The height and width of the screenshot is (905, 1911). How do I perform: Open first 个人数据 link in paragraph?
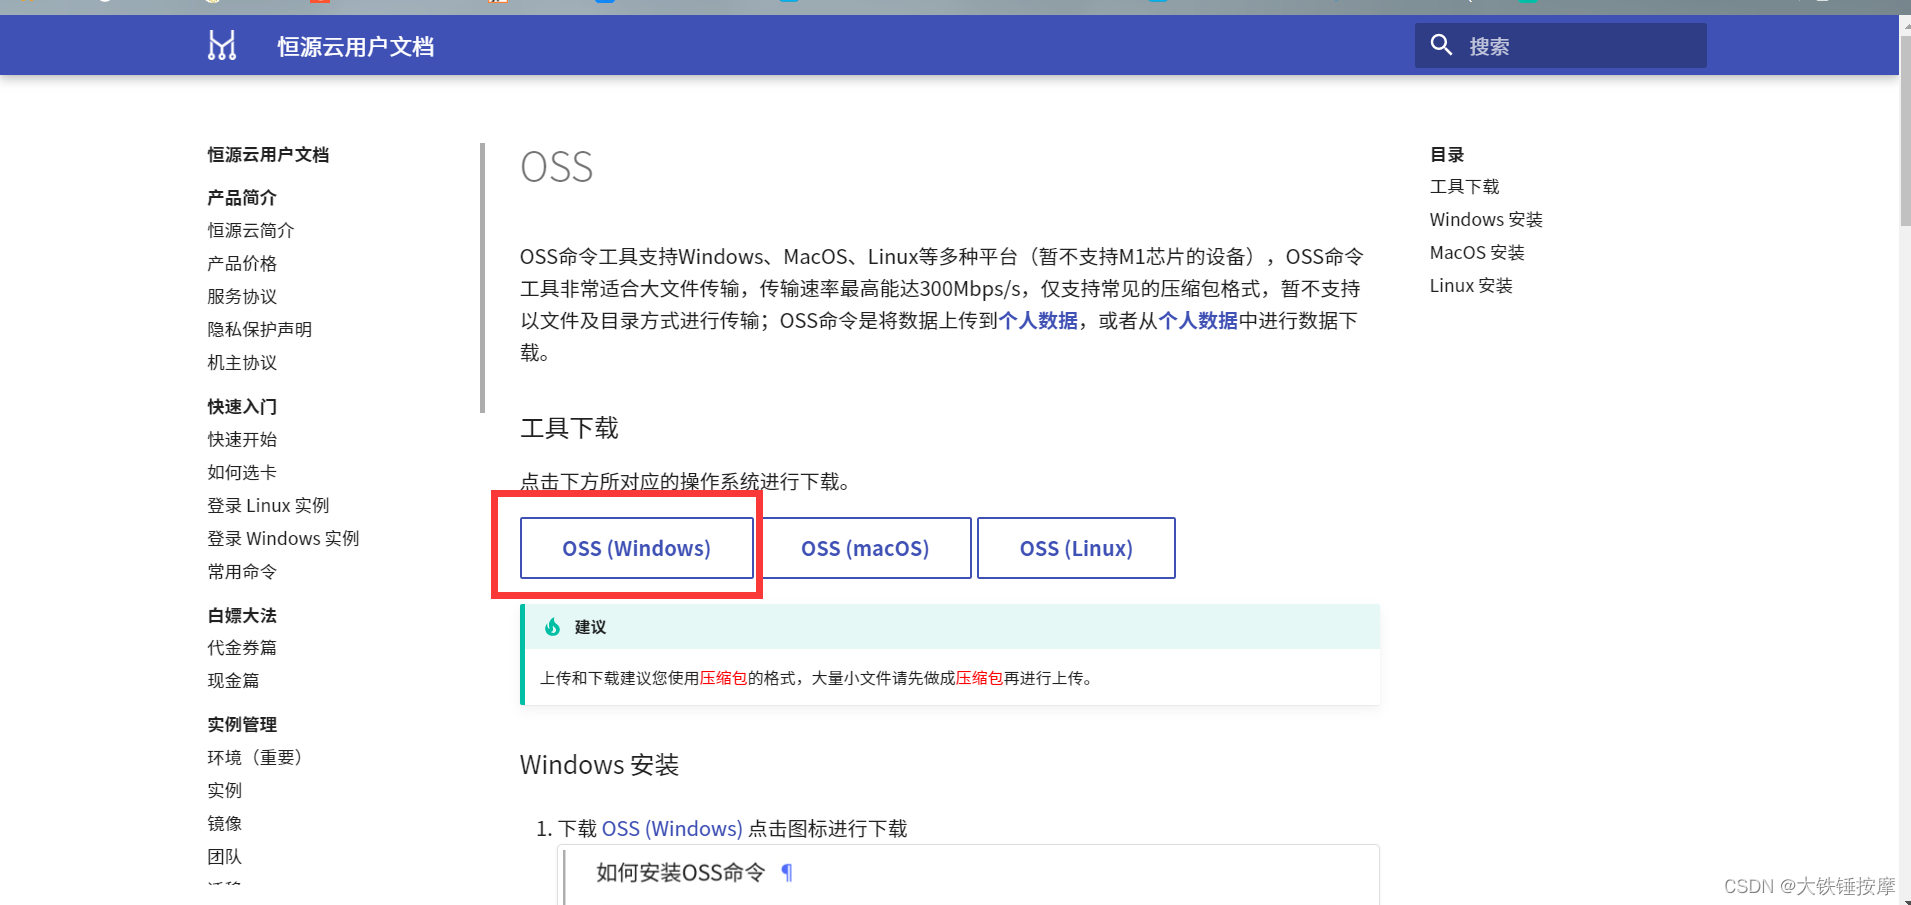pyautogui.click(x=1038, y=321)
